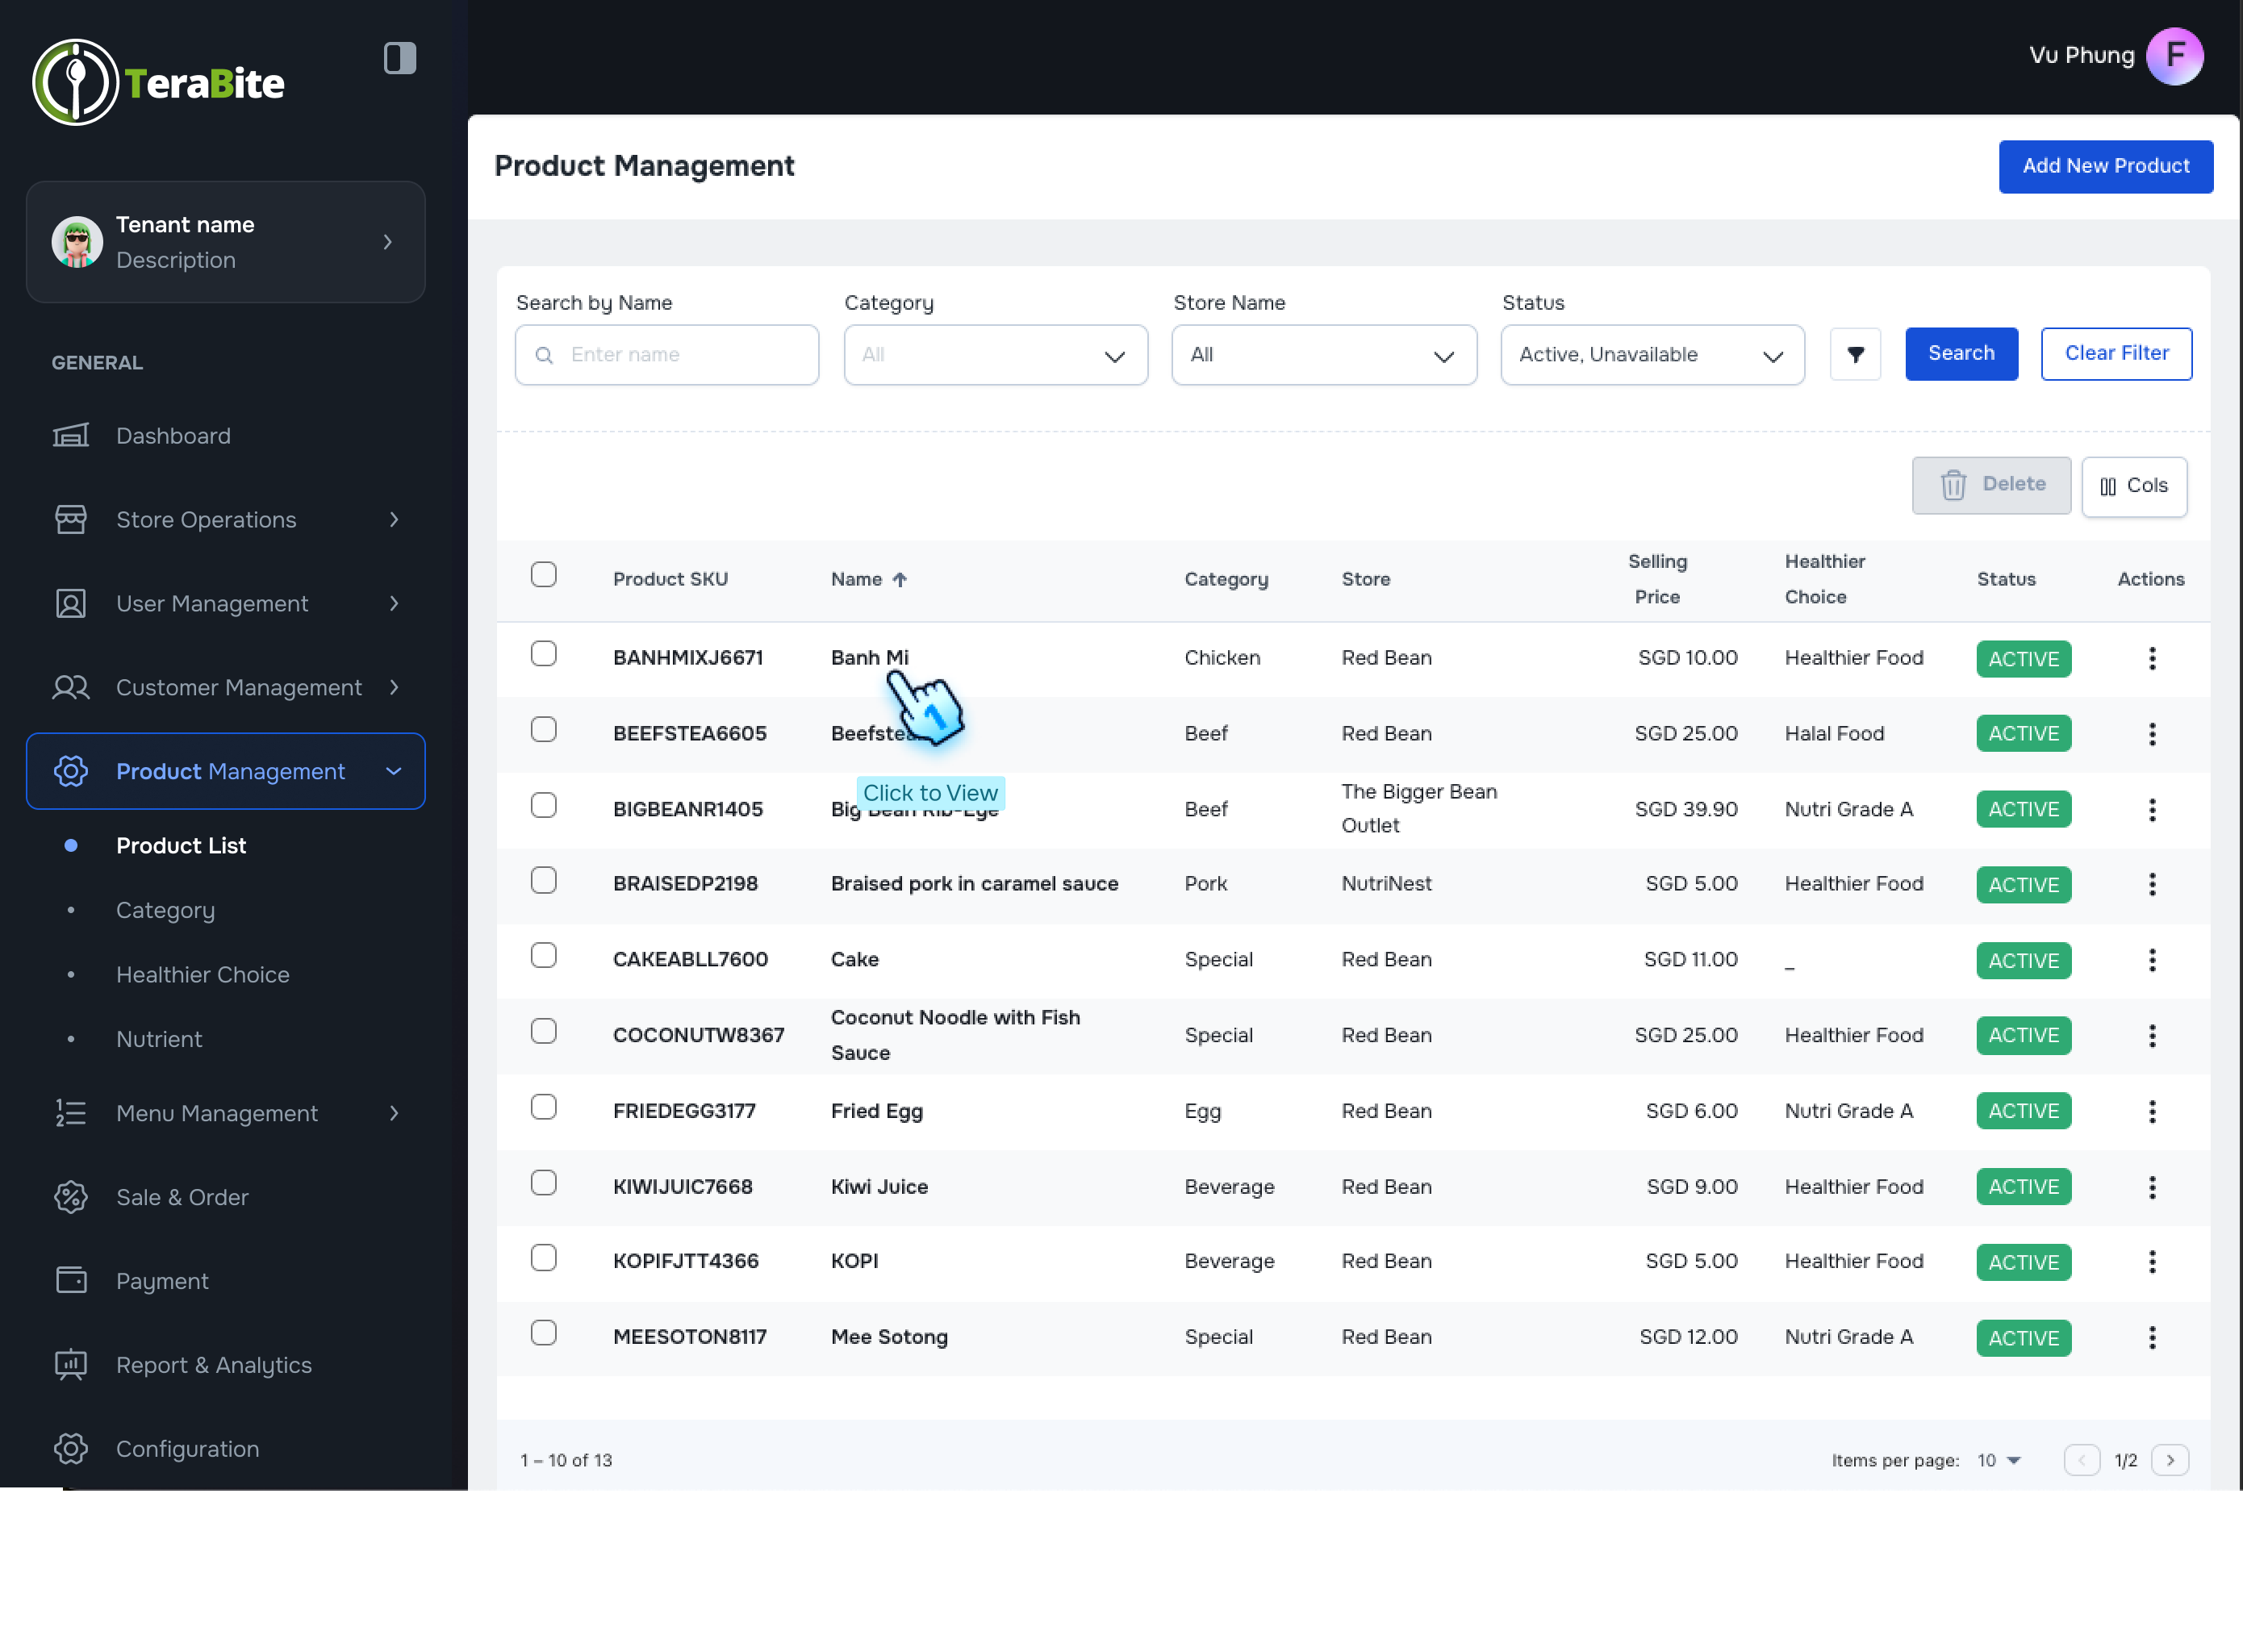Image resolution: width=2243 pixels, height=1652 pixels.
Task: Open the Category filter dropdown
Action: 995,355
